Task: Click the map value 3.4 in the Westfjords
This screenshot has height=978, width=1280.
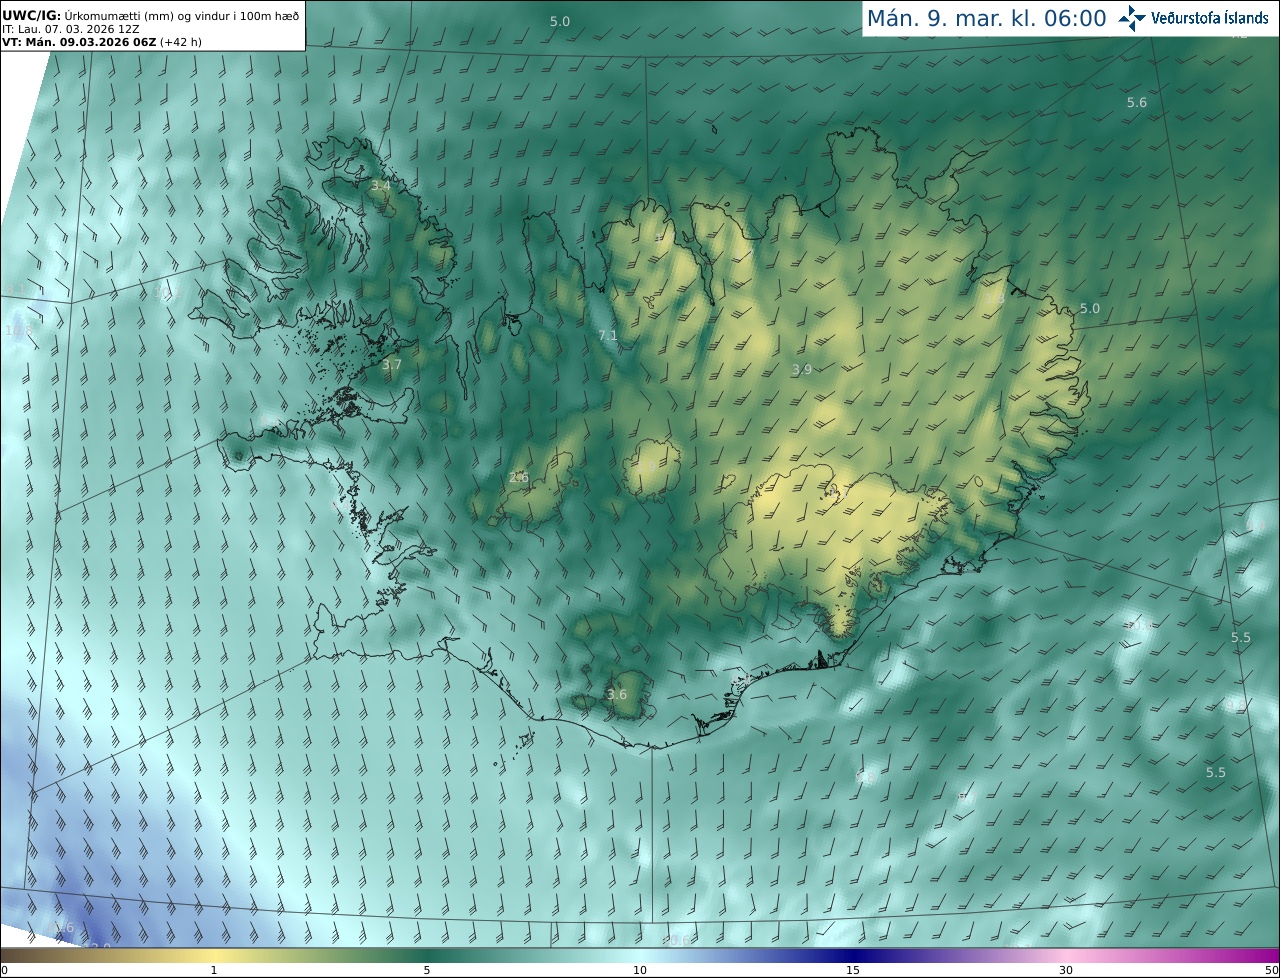Action: pyautogui.click(x=381, y=186)
